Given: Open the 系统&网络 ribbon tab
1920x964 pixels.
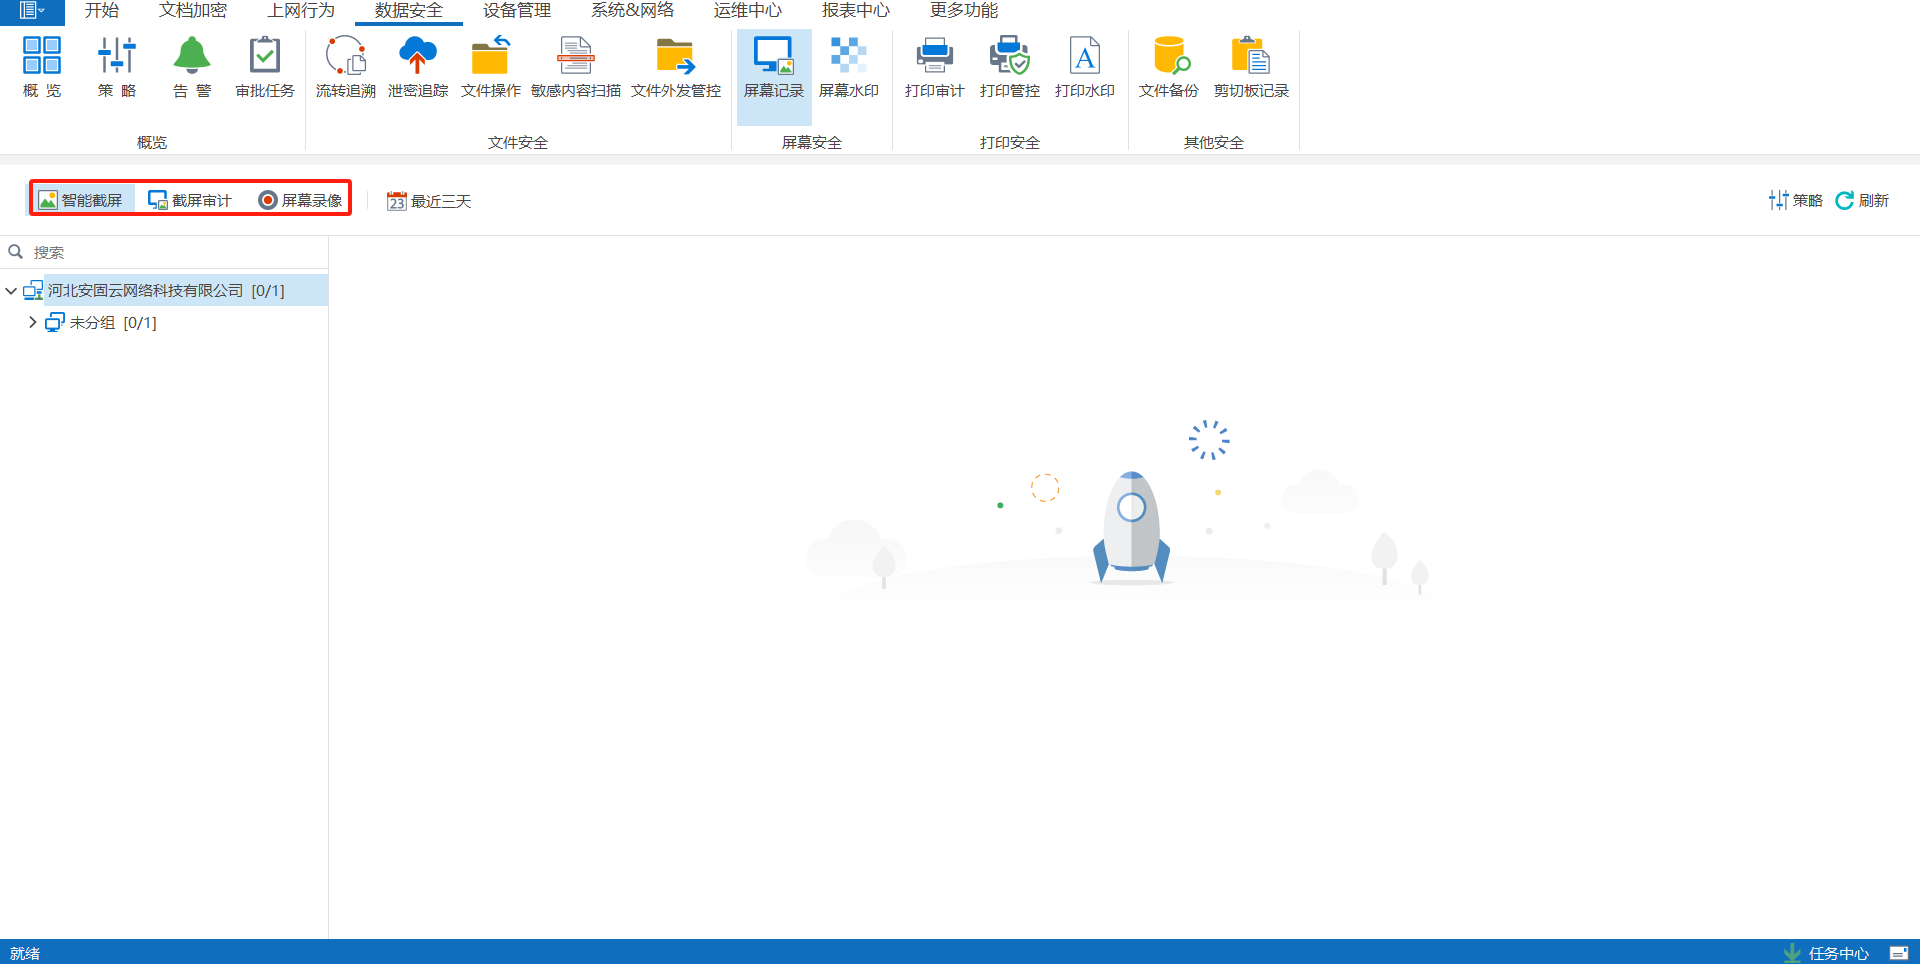Looking at the screenshot, I should [x=632, y=11].
